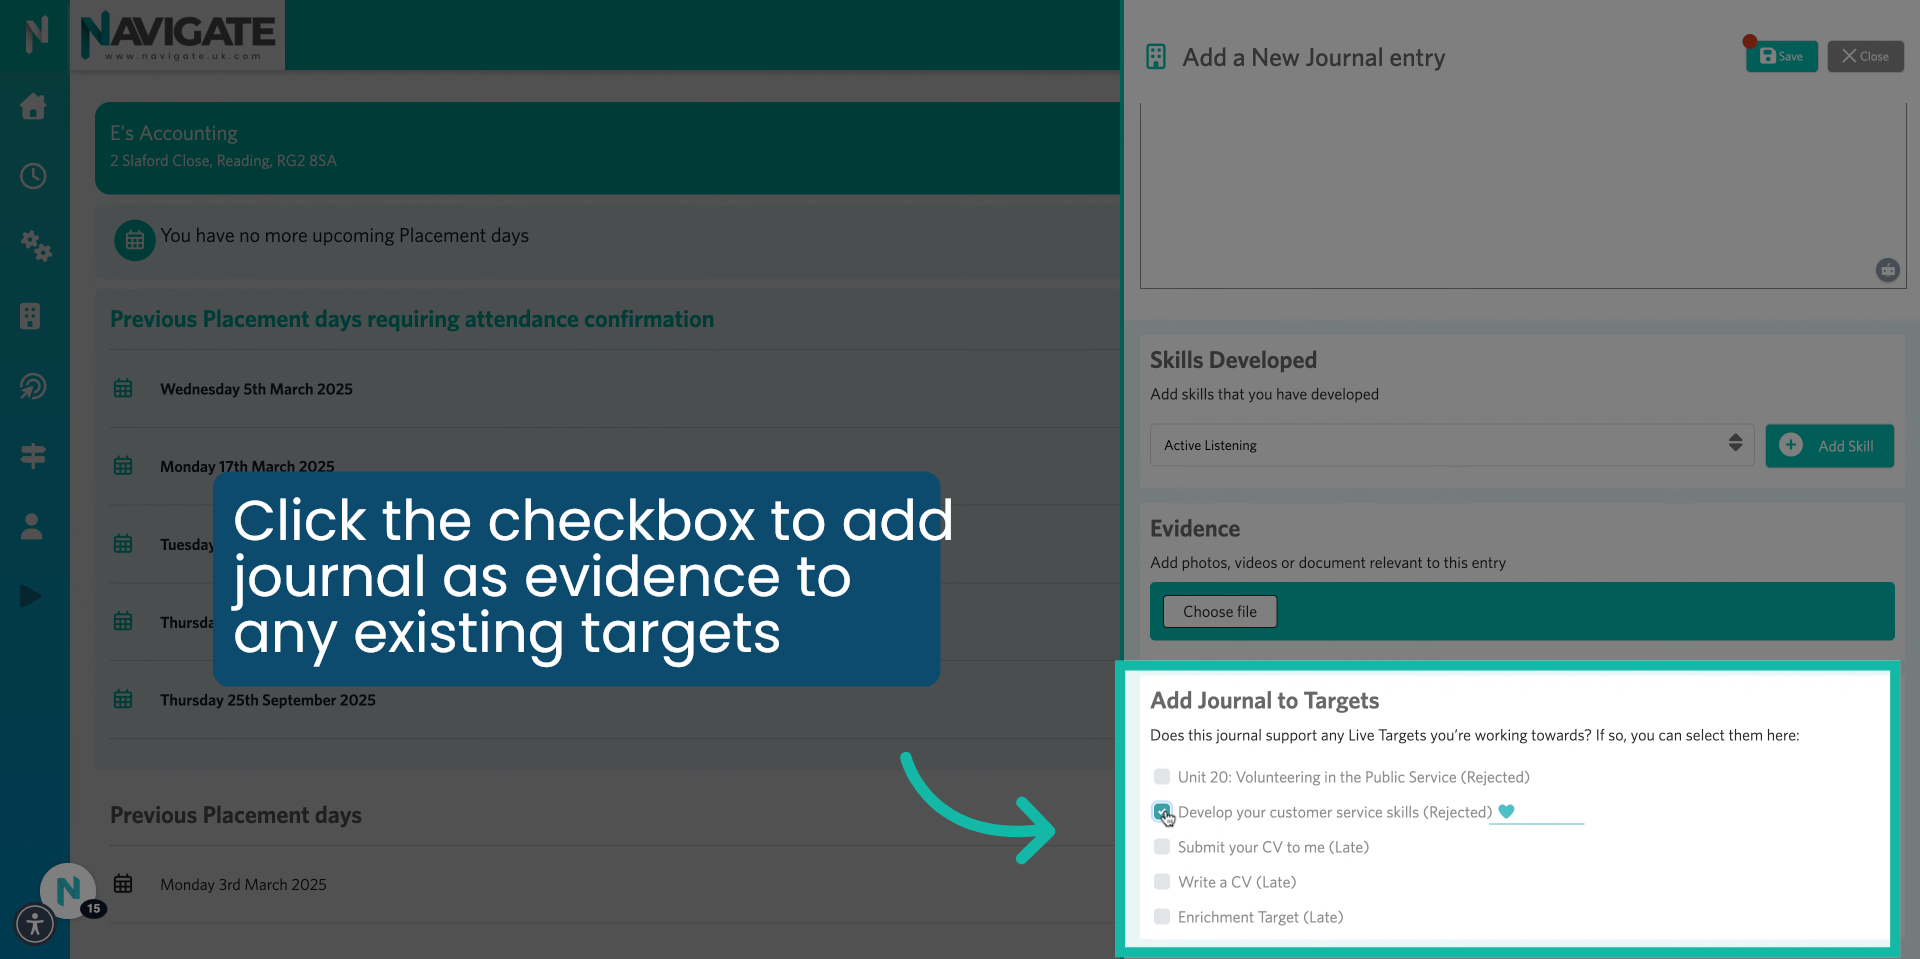Click the signpost filter icon in the sidebar

point(33,456)
